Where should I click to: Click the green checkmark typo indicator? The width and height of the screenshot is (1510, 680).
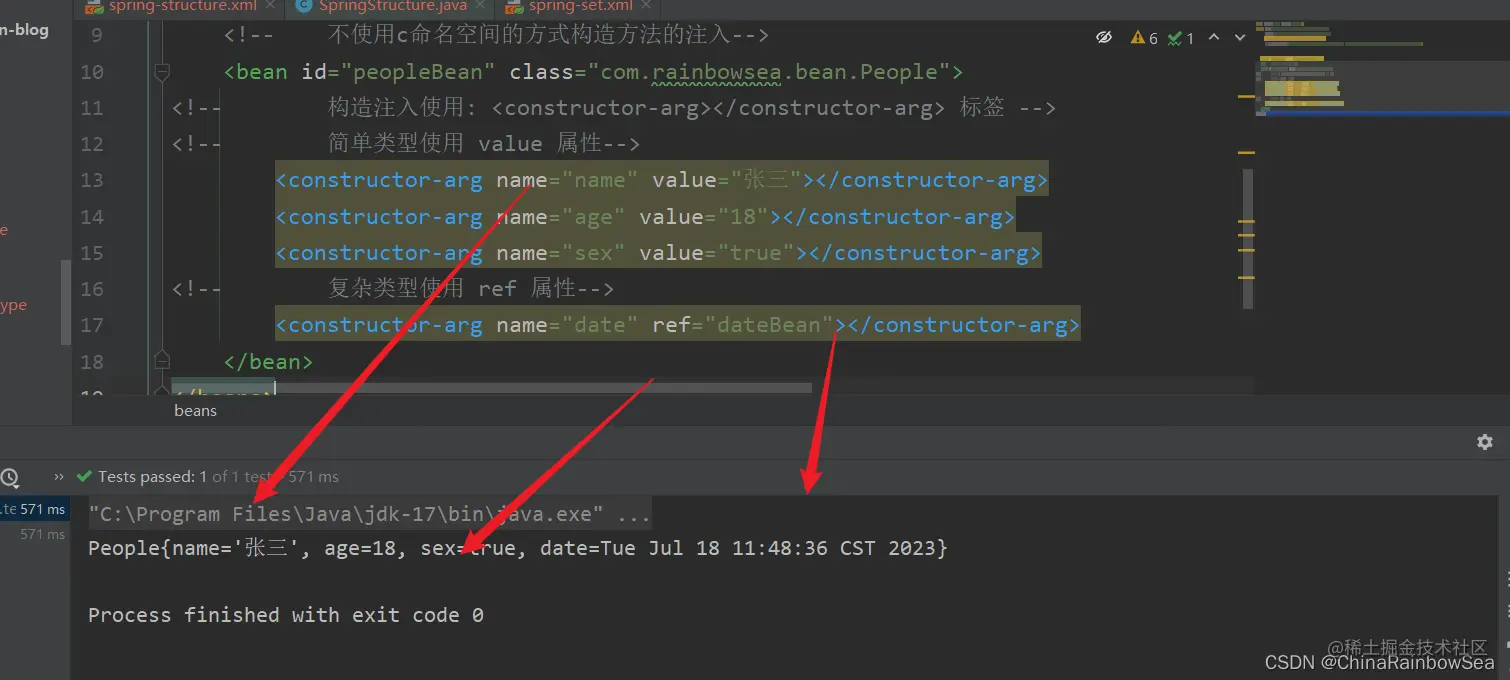coord(1181,38)
